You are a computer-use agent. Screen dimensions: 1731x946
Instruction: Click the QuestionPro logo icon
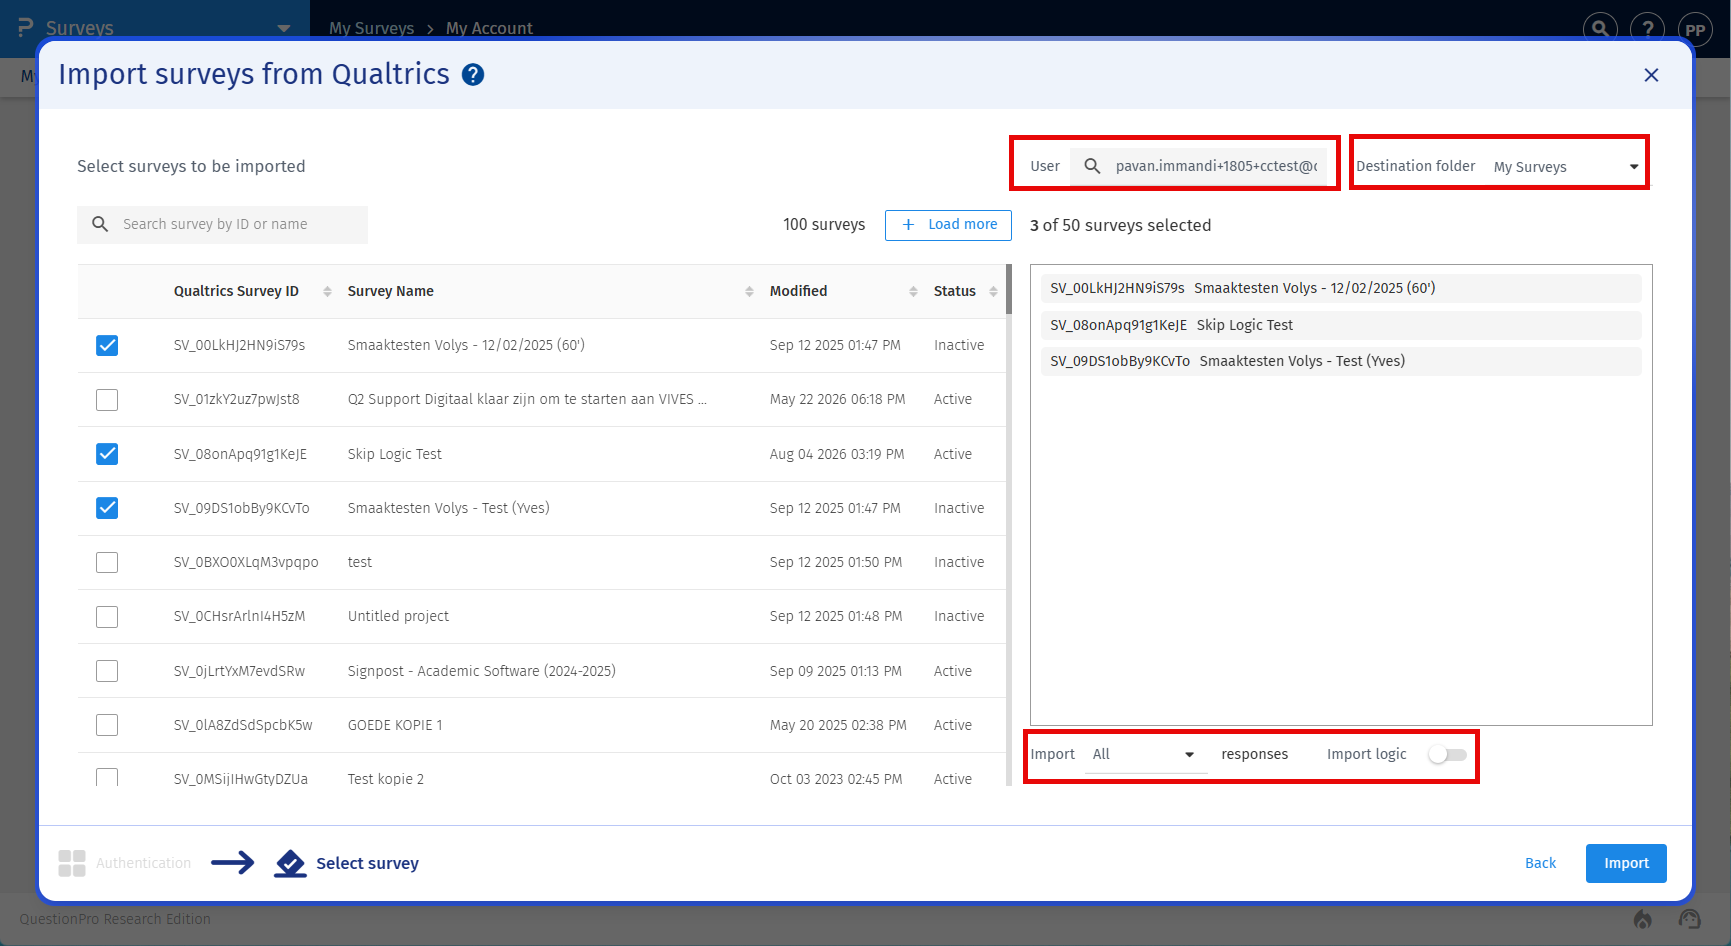[x=25, y=28]
